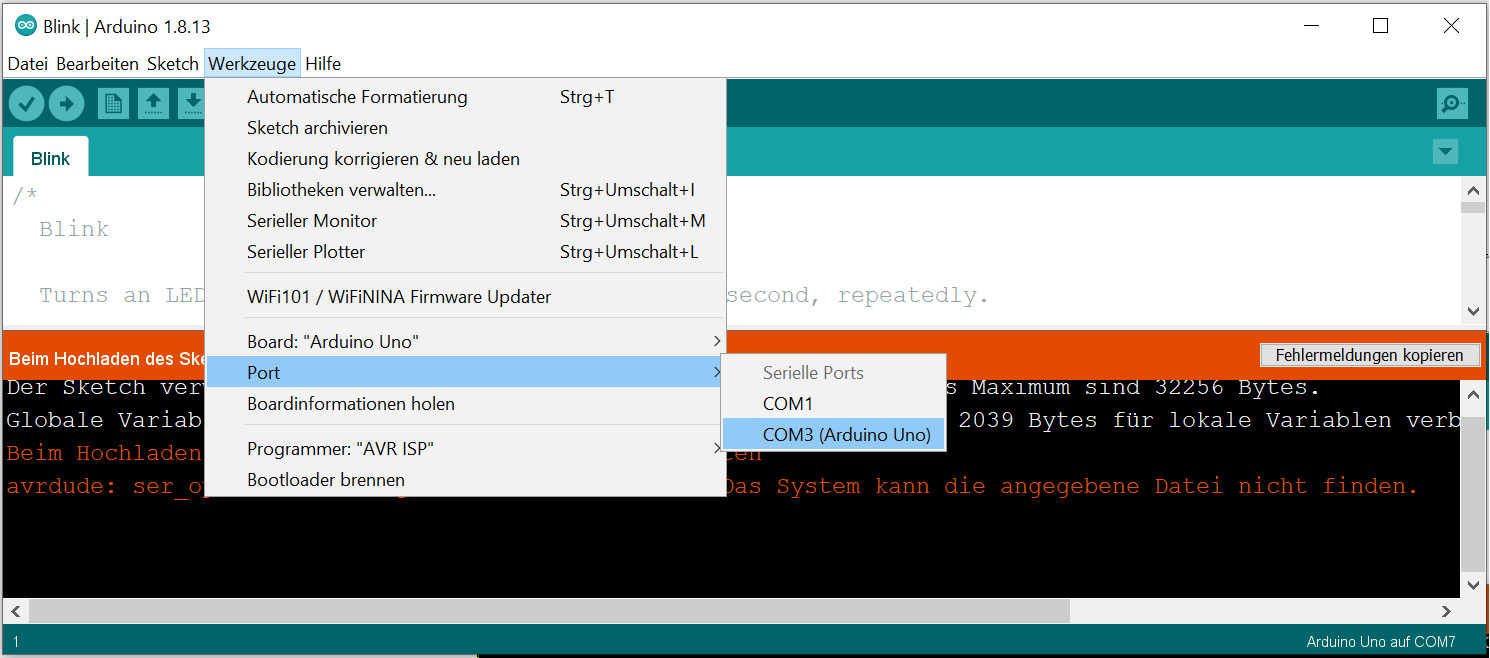Select COM3 (Arduino Uno) port

tap(846, 435)
